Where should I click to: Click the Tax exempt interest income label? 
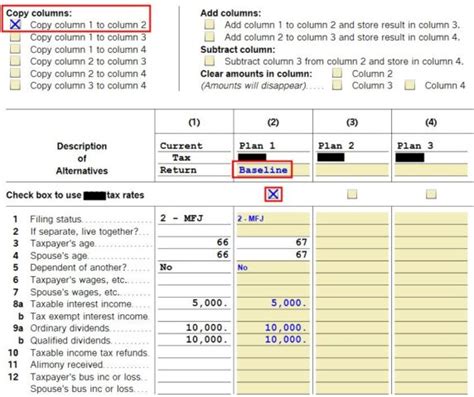click(x=89, y=316)
